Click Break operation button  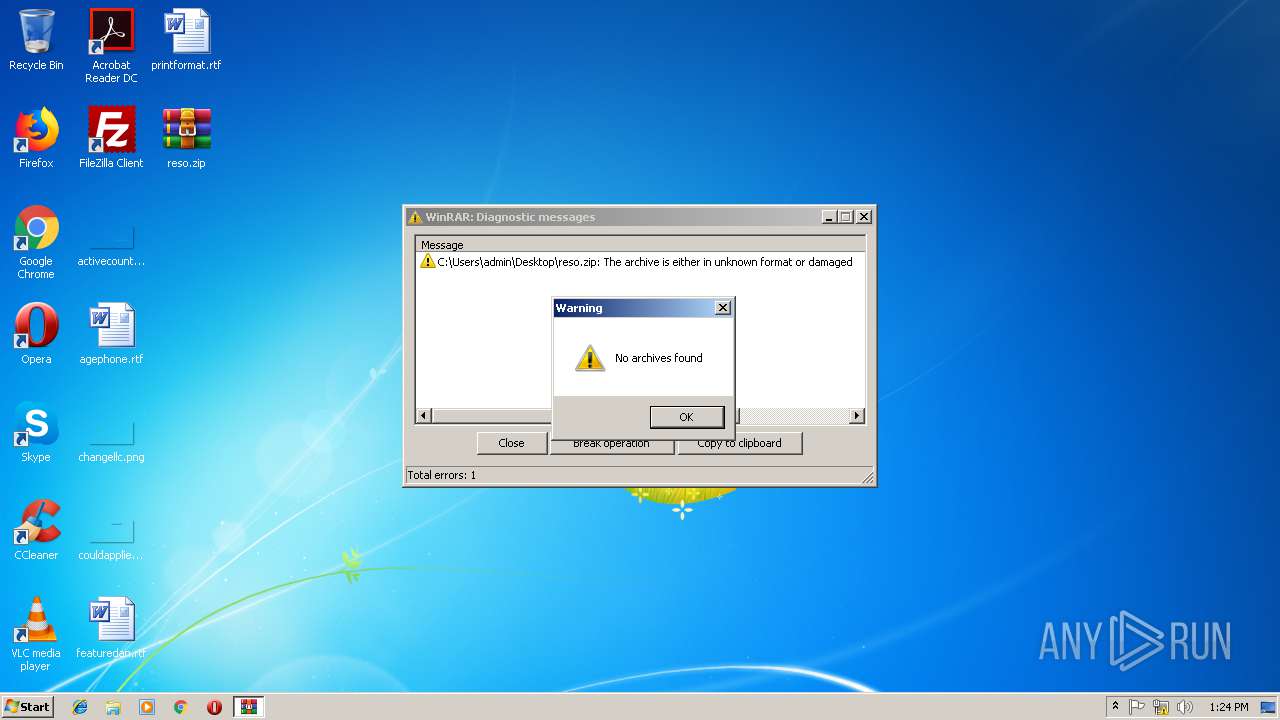point(611,444)
